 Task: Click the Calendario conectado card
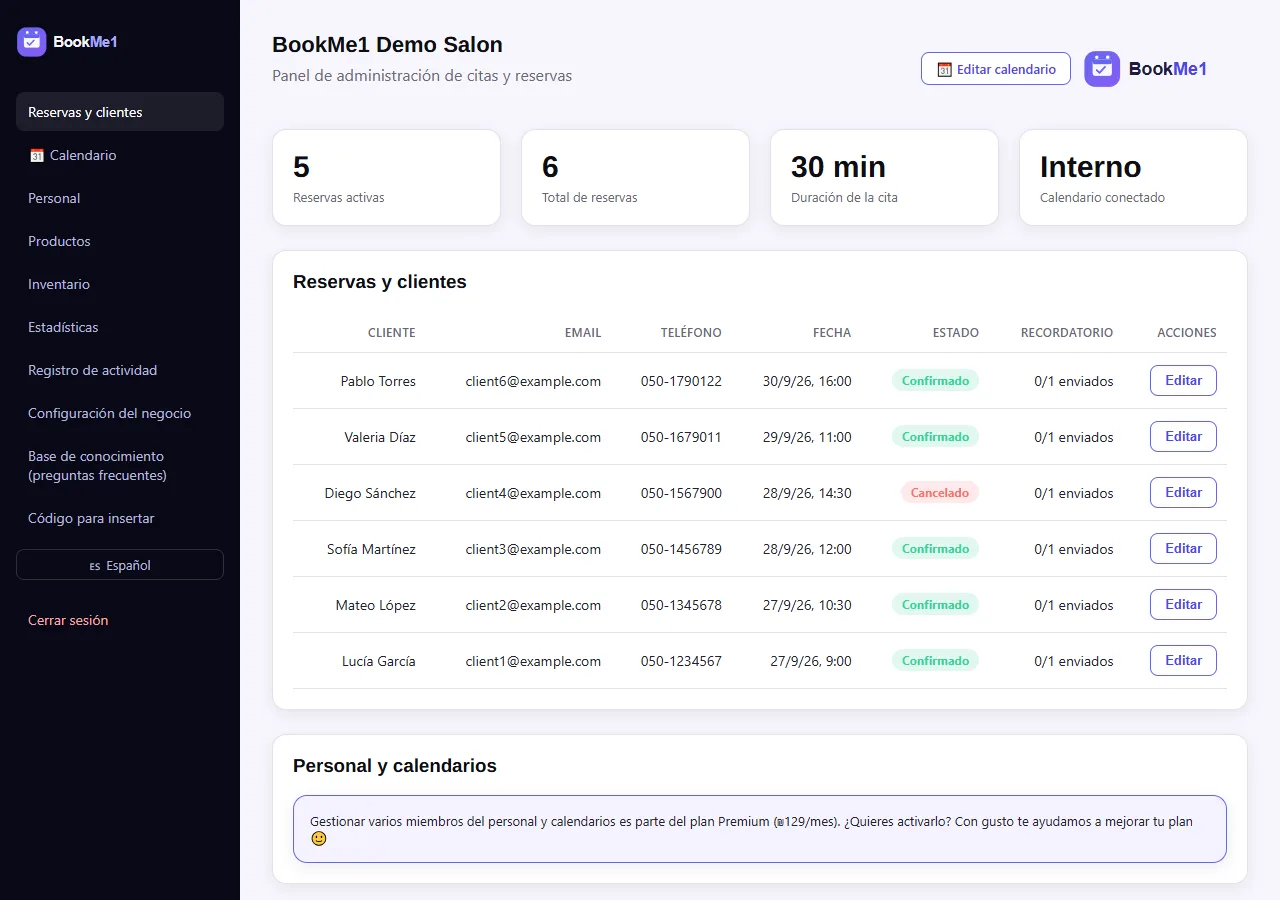[1133, 177]
